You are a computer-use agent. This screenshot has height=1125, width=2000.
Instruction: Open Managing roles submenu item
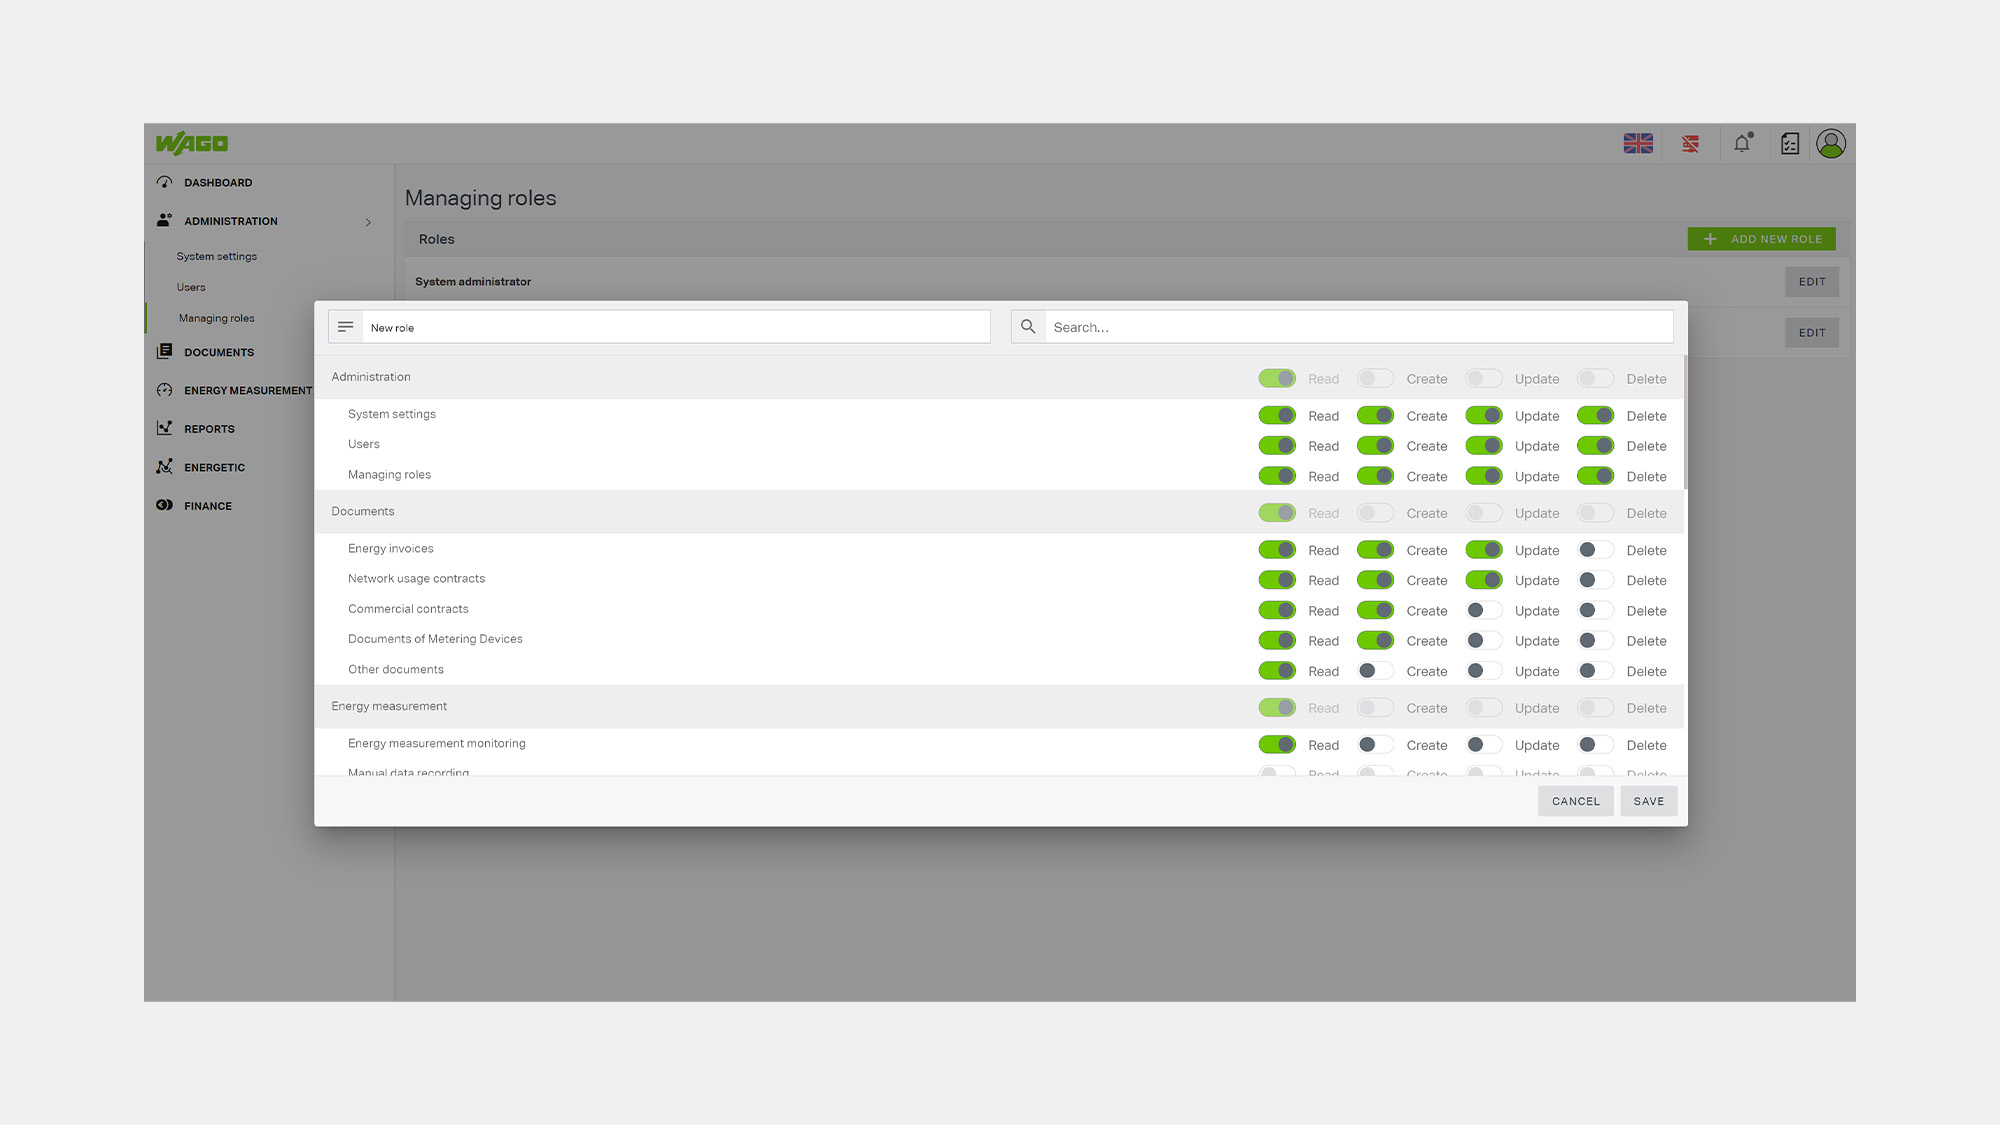coord(216,318)
